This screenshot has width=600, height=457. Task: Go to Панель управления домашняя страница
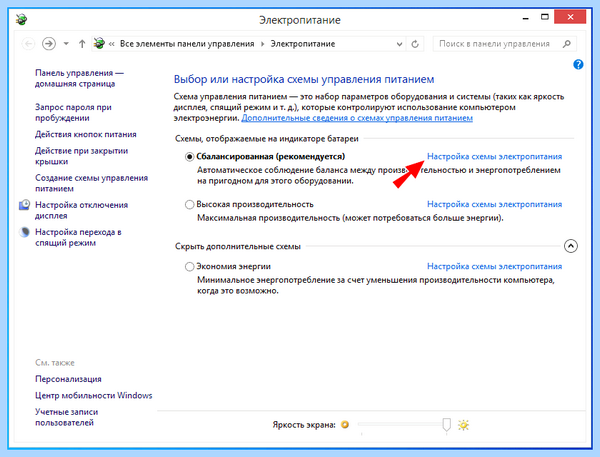tap(79, 78)
